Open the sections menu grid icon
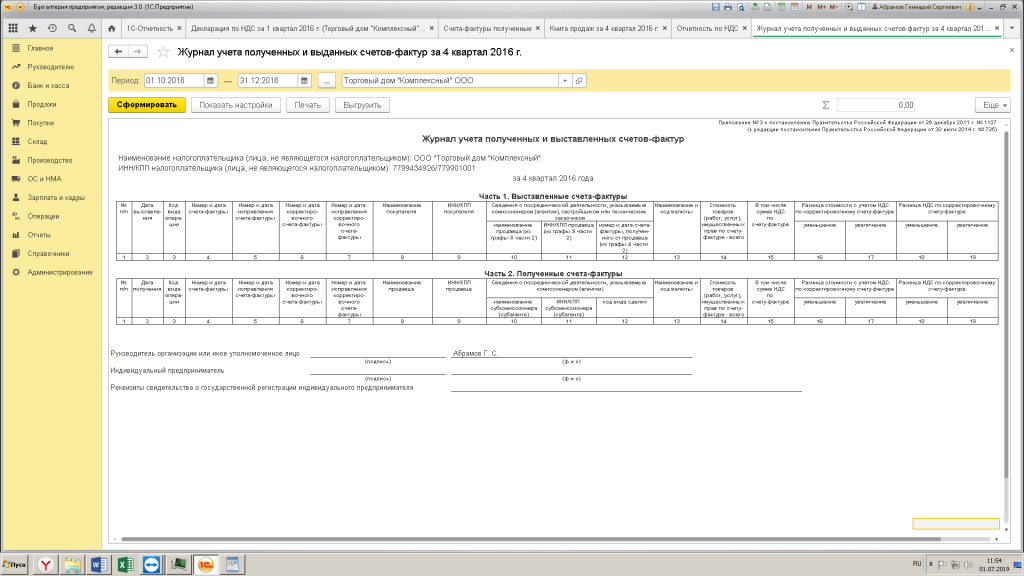This screenshot has height=576, width=1024. [x=12, y=28]
